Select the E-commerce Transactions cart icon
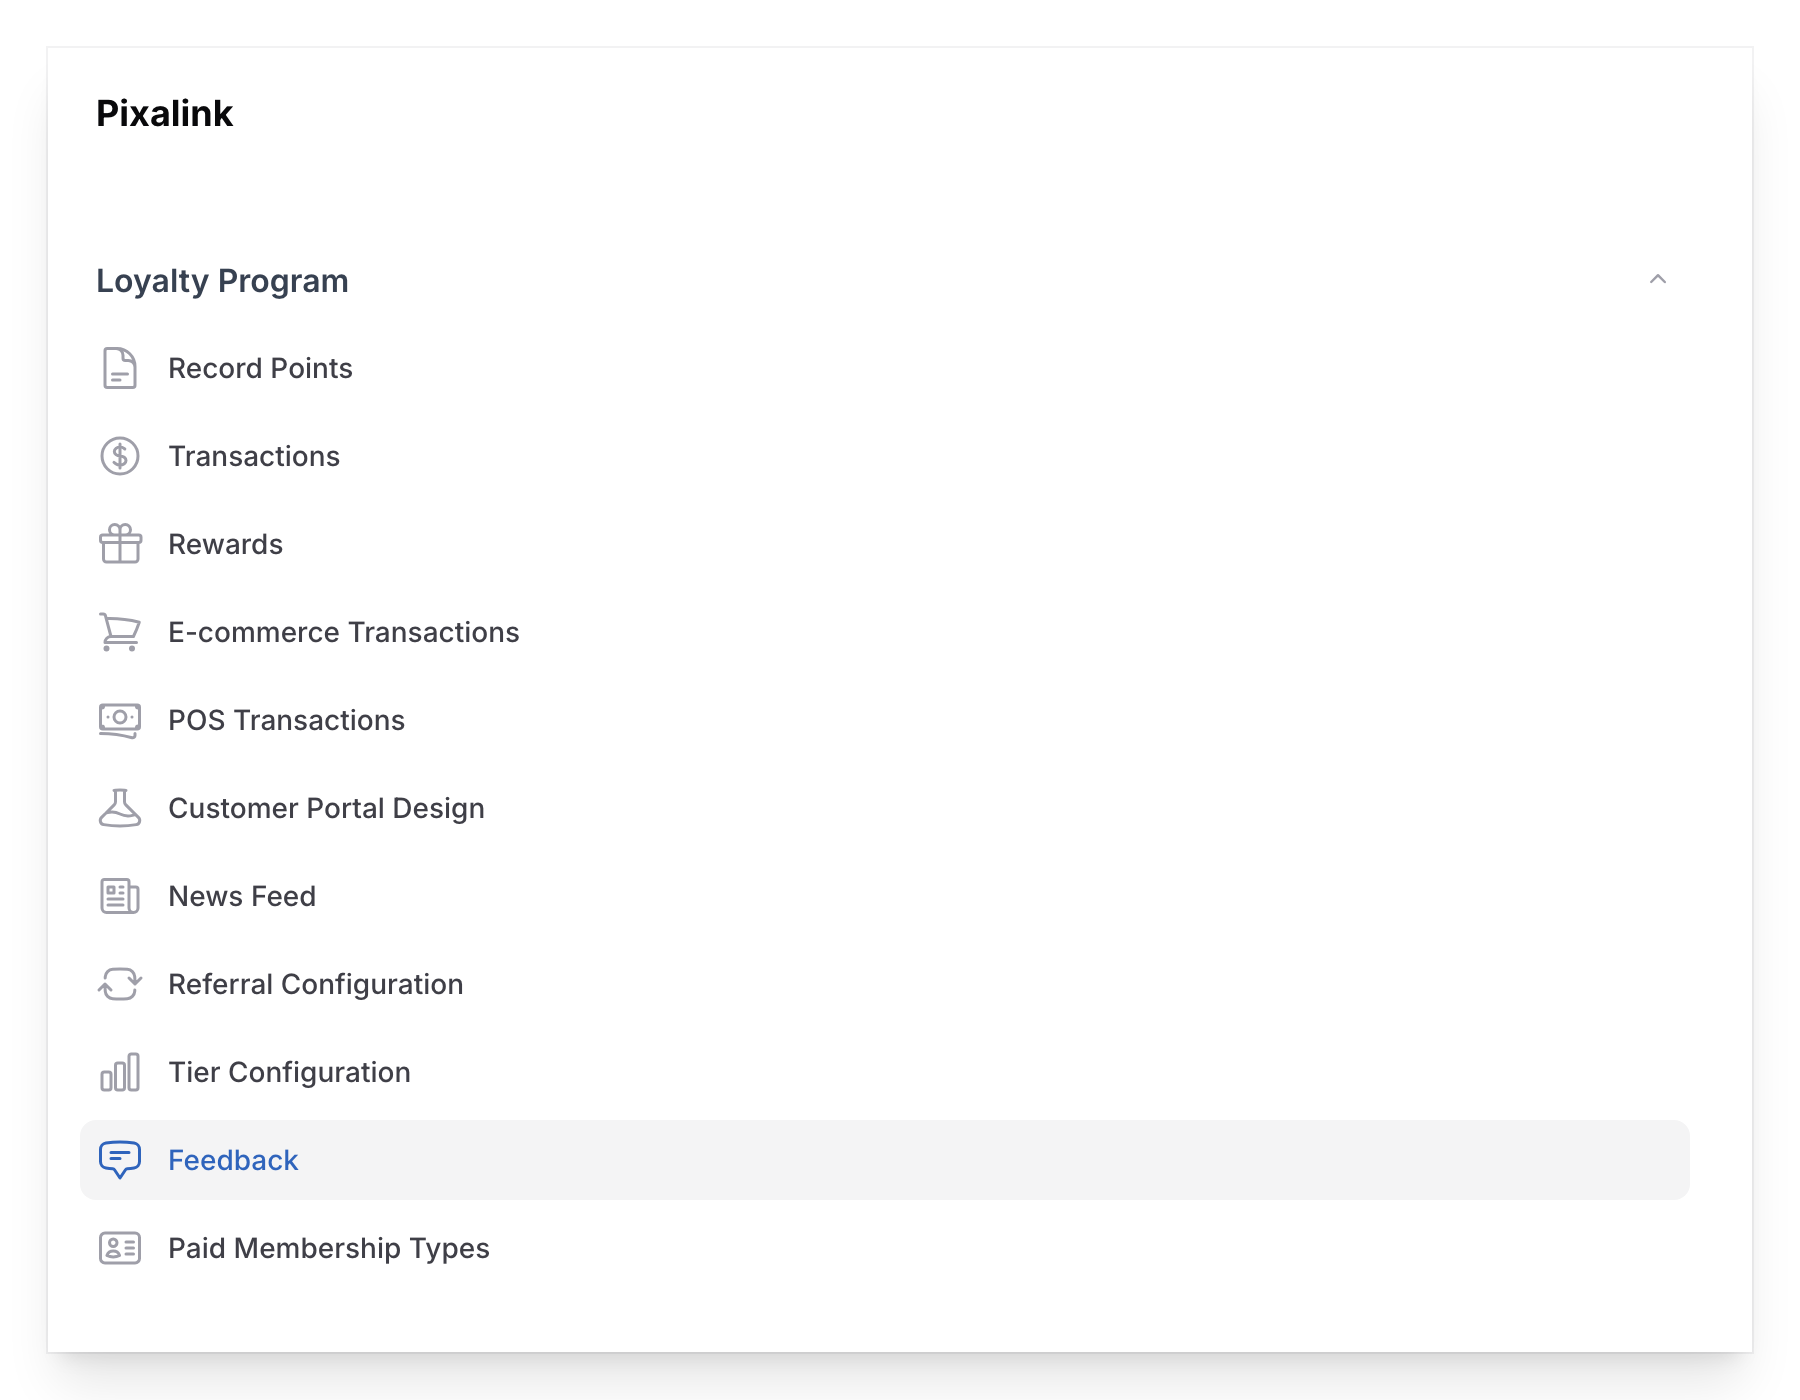The image size is (1800, 1400). point(119,632)
